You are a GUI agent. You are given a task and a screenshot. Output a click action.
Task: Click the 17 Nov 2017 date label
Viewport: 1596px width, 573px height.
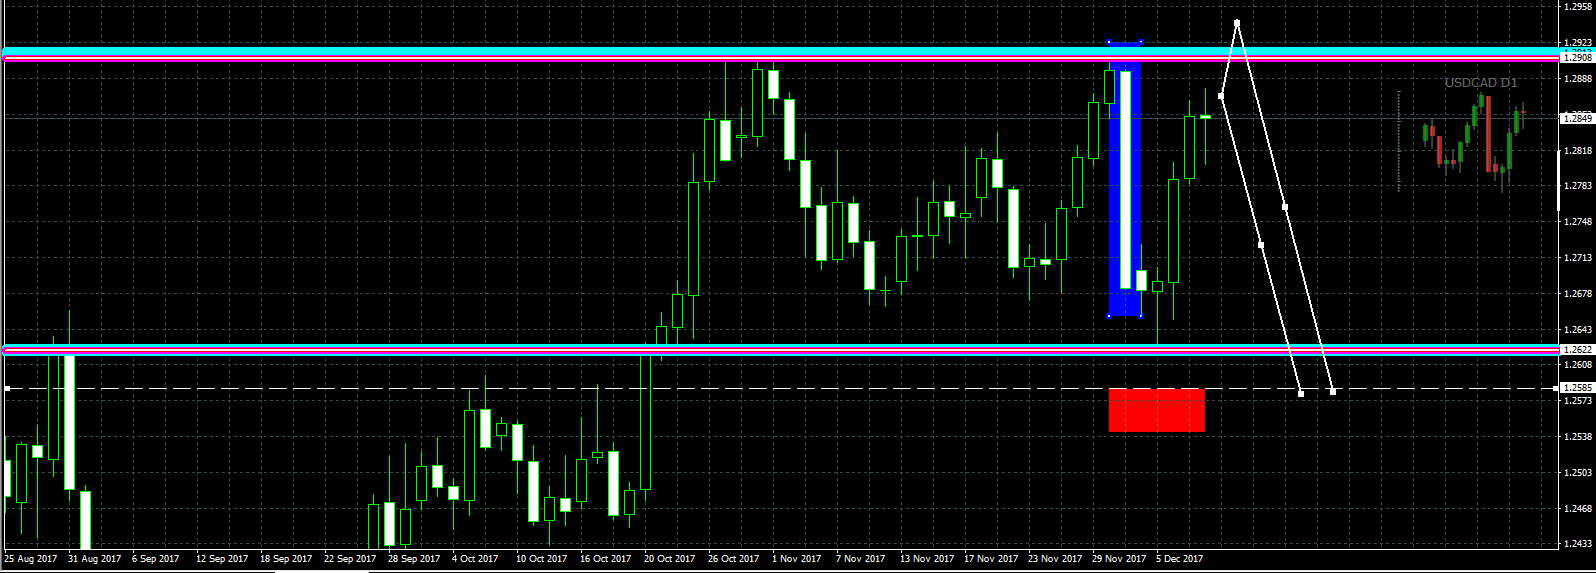990,559
